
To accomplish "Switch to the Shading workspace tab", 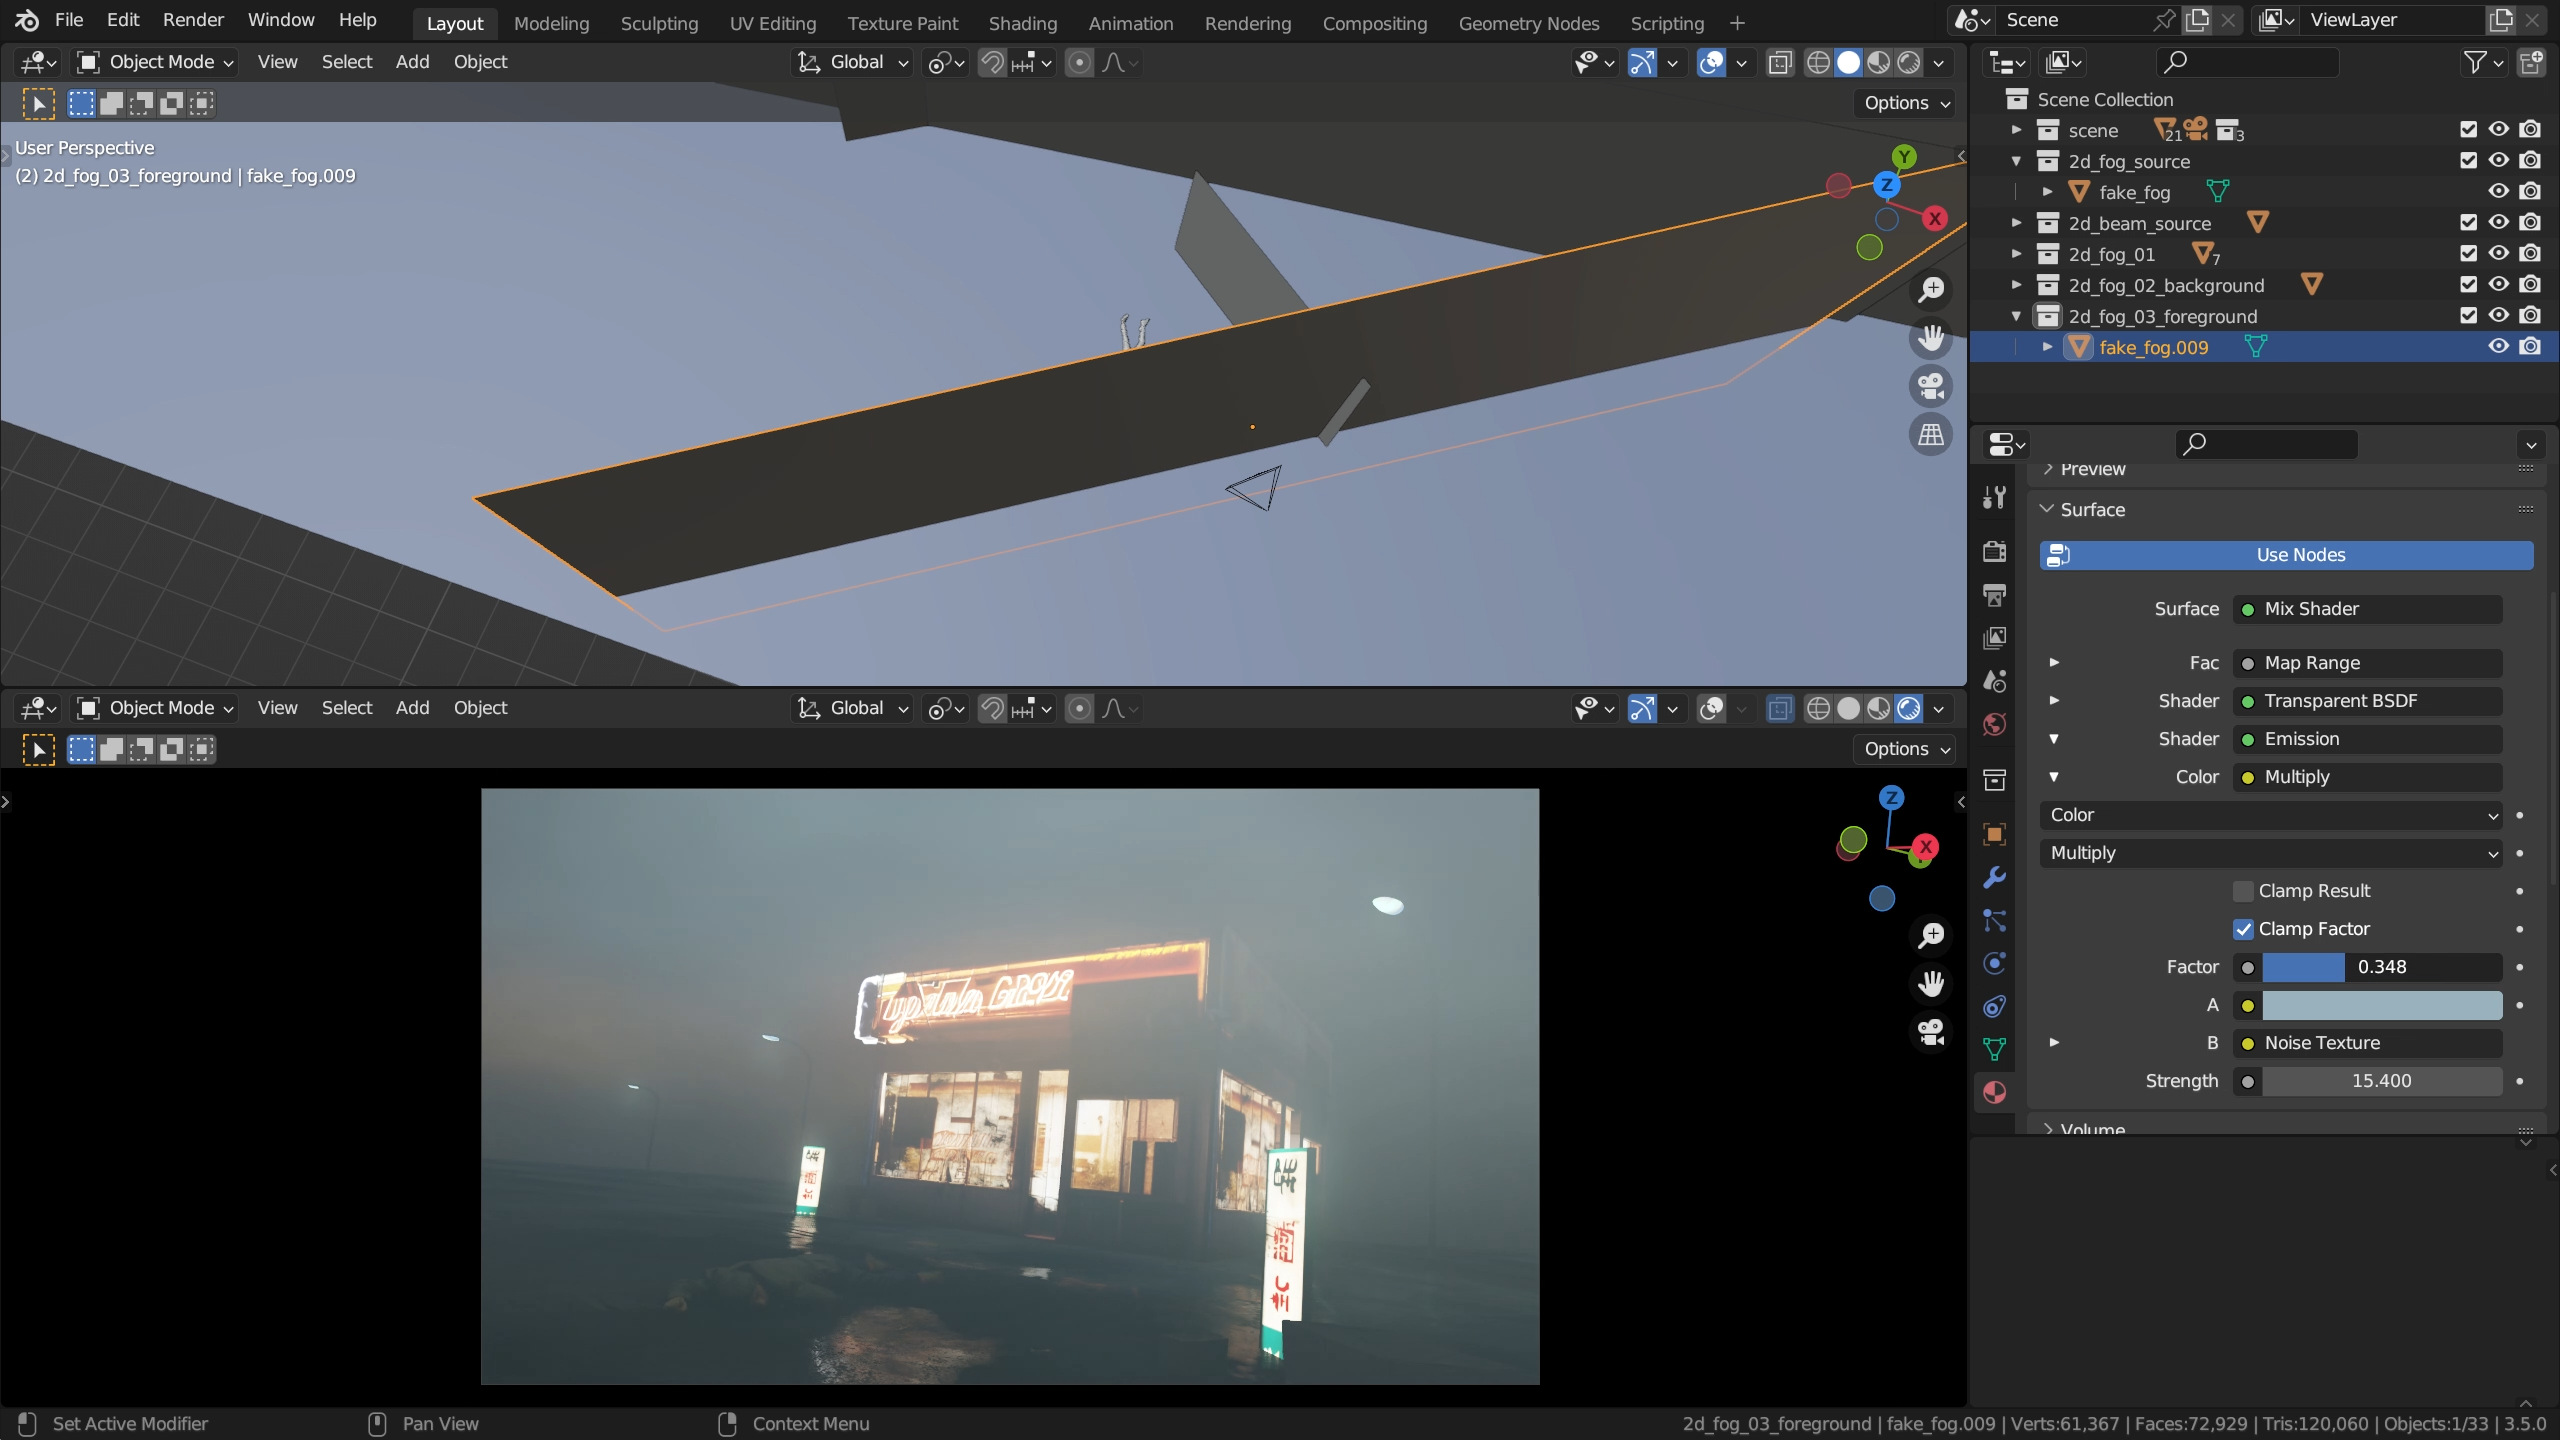I will [x=1021, y=22].
